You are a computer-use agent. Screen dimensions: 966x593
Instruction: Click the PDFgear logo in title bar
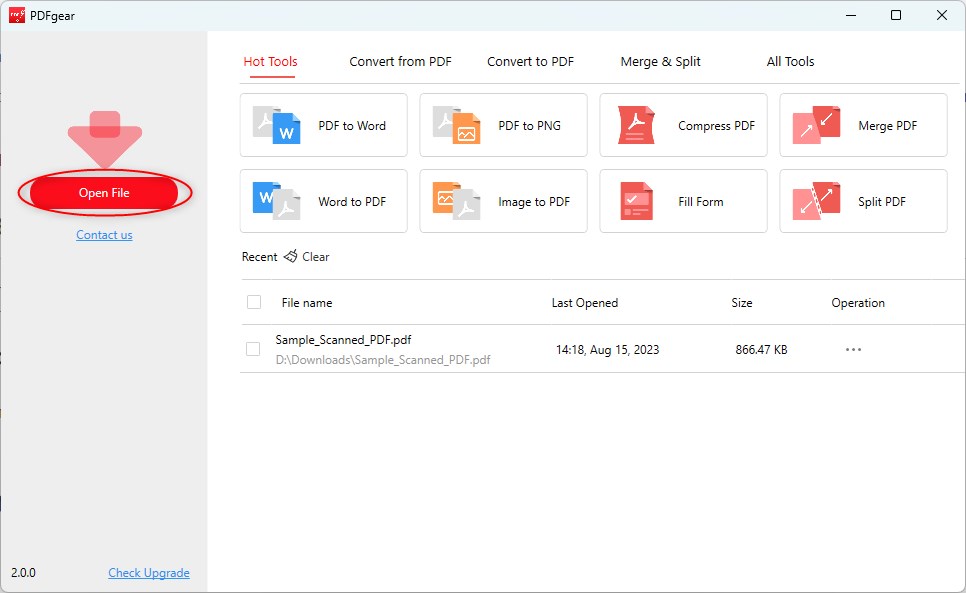[17, 15]
